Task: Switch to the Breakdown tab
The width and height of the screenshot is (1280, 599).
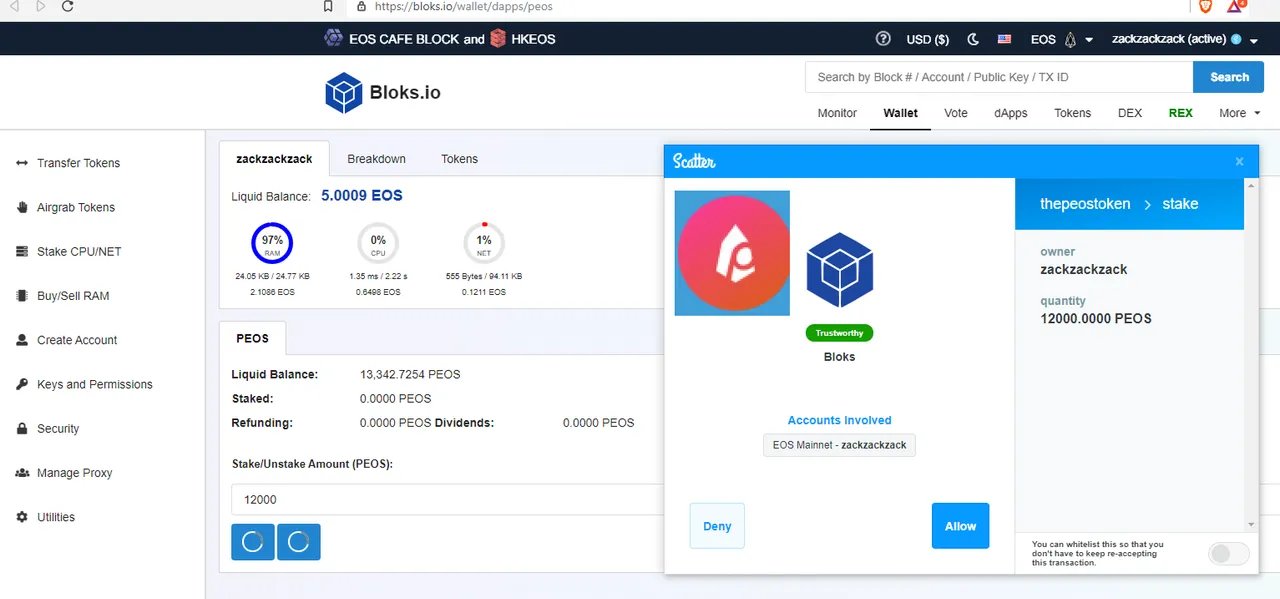Action: [376, 159]
